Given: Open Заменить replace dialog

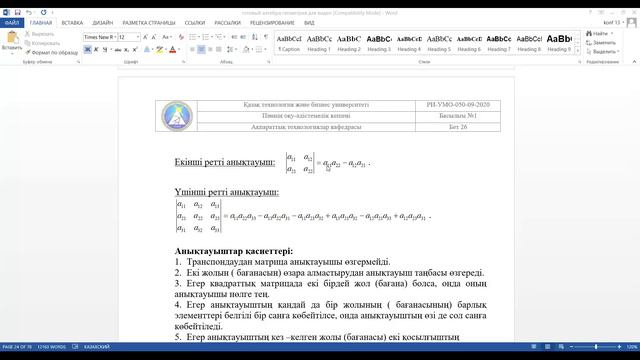Looking at the screenshot, I should pos(601,42).
